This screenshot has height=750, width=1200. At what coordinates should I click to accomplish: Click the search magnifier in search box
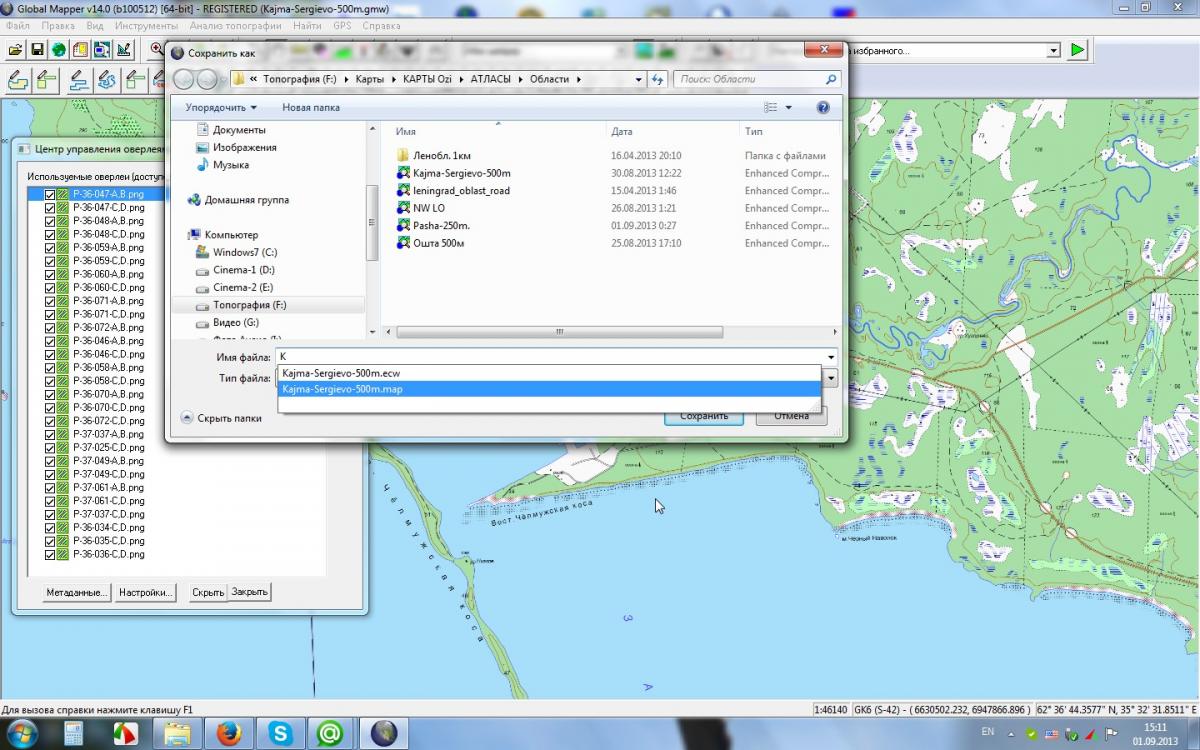(x=831, y=79)
